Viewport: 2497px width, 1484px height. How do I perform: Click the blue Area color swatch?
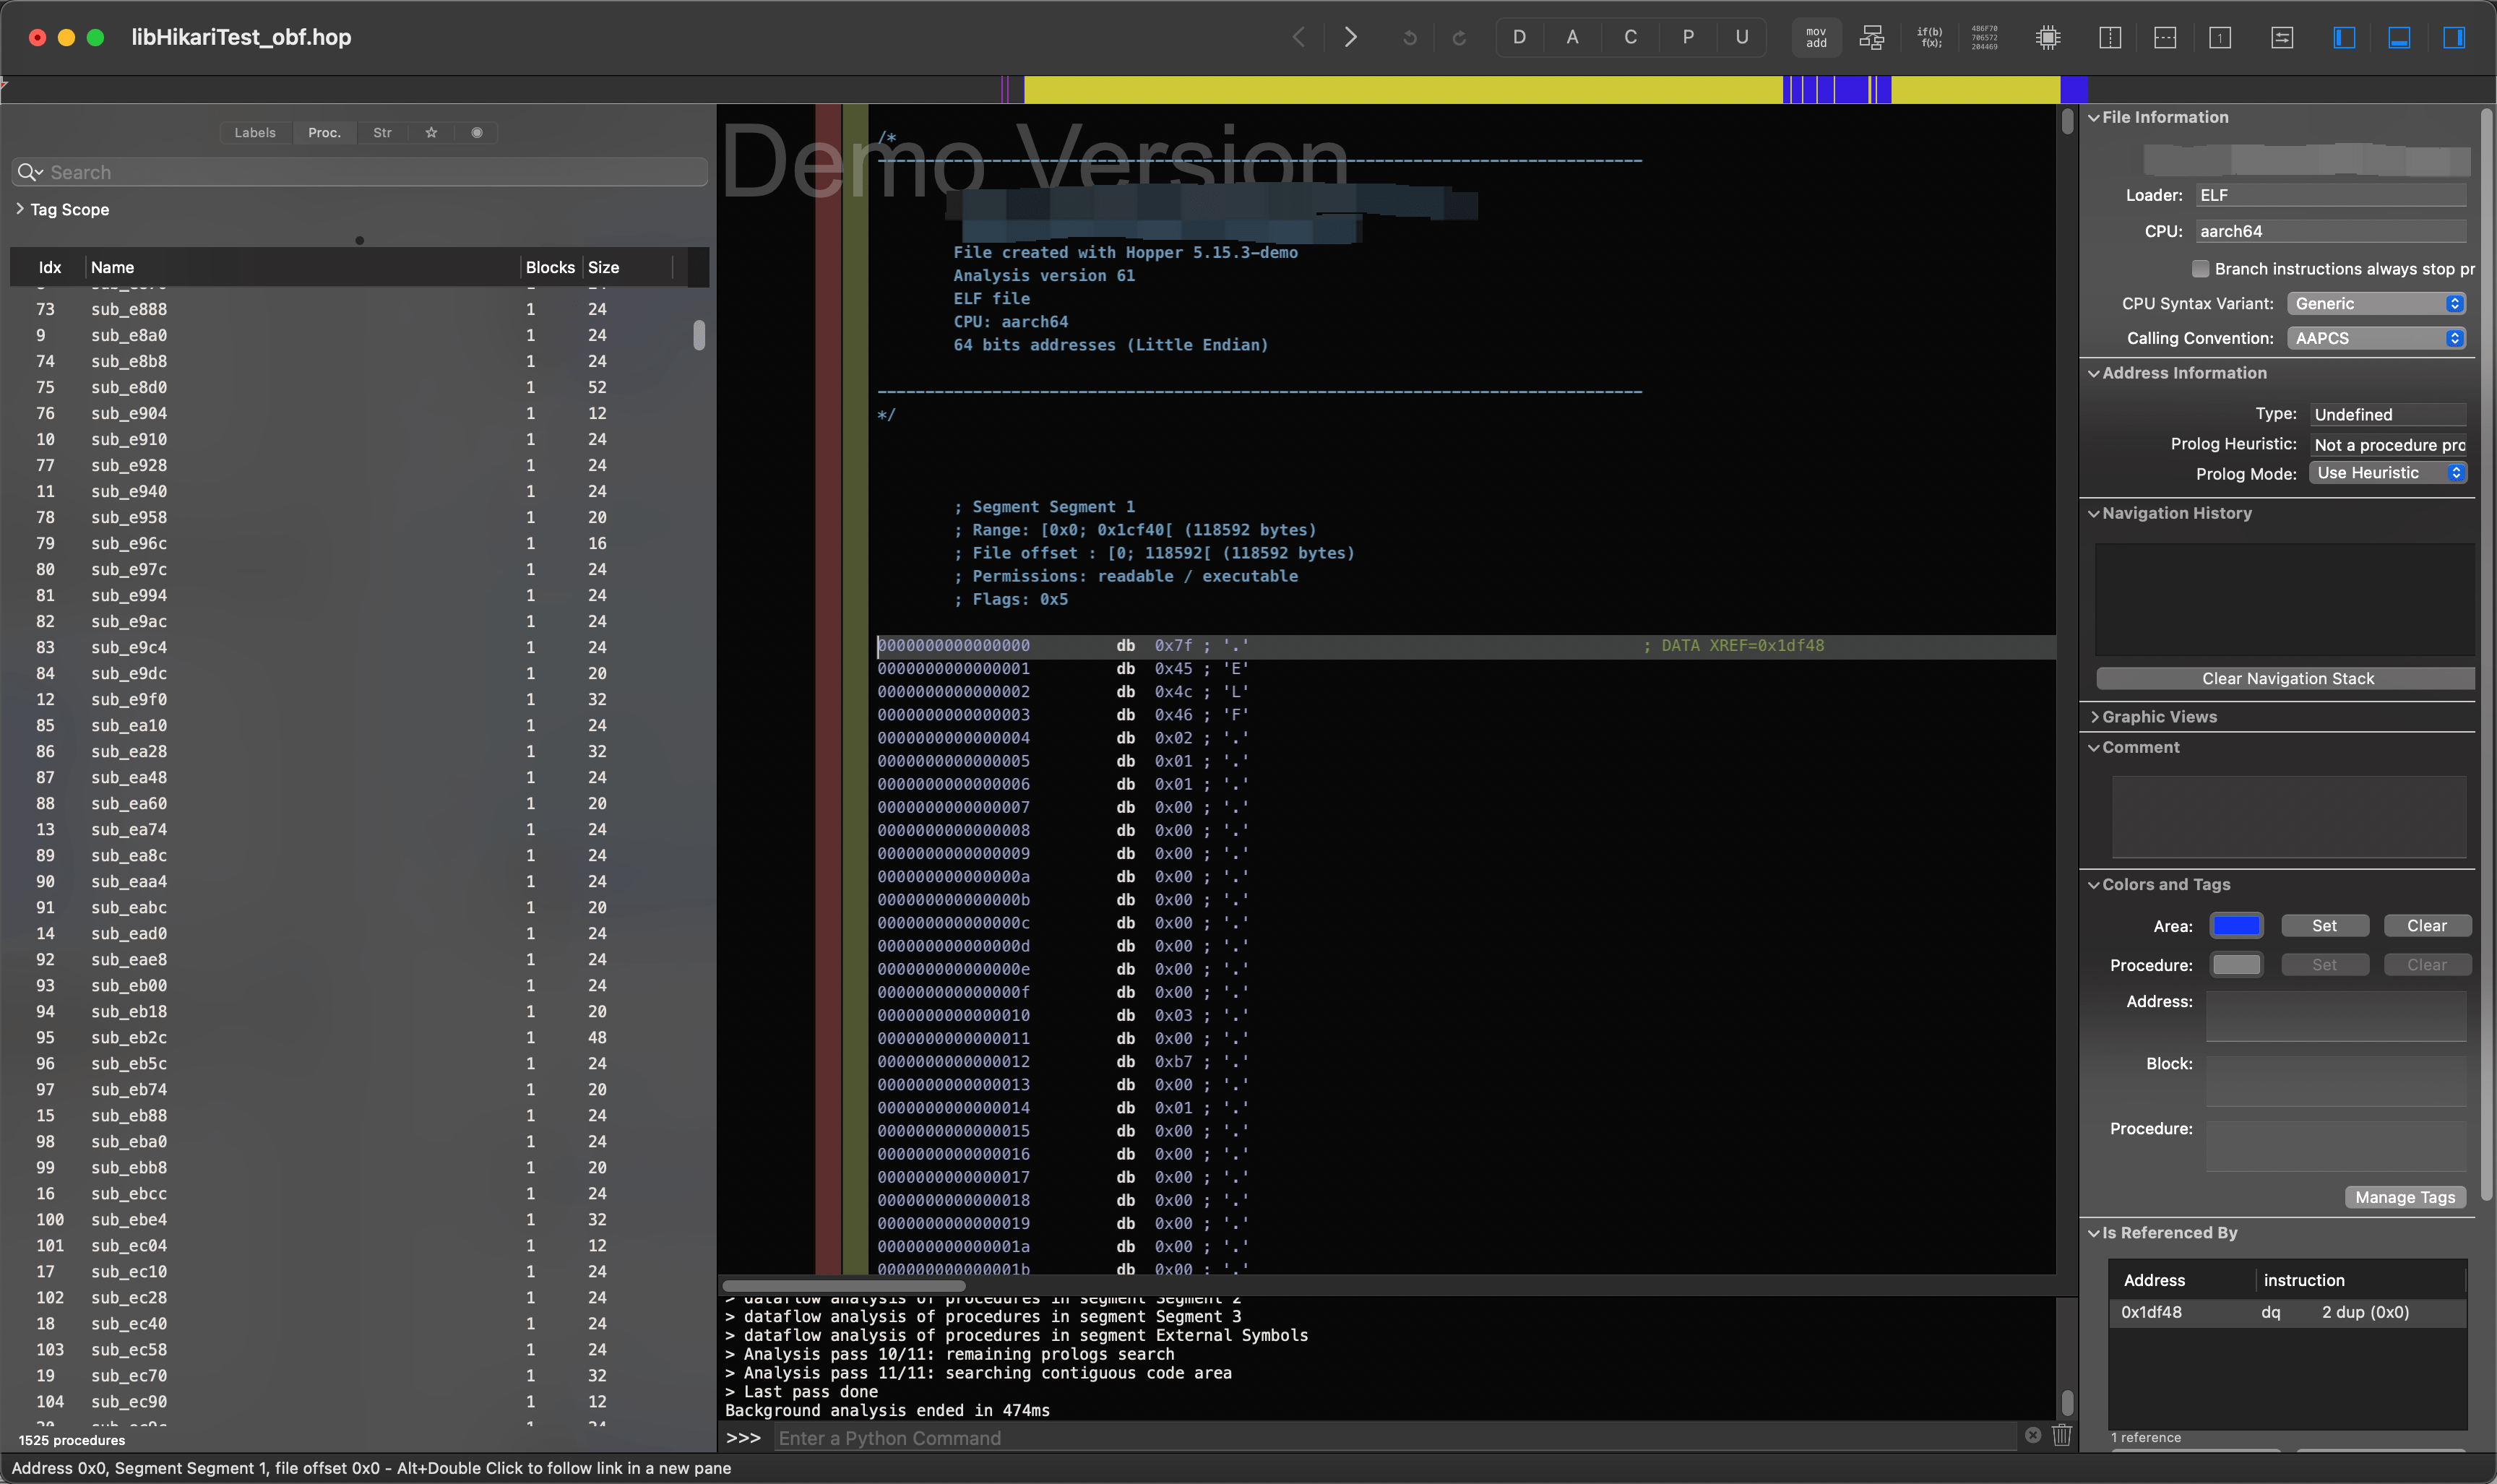click(2236, 925)
